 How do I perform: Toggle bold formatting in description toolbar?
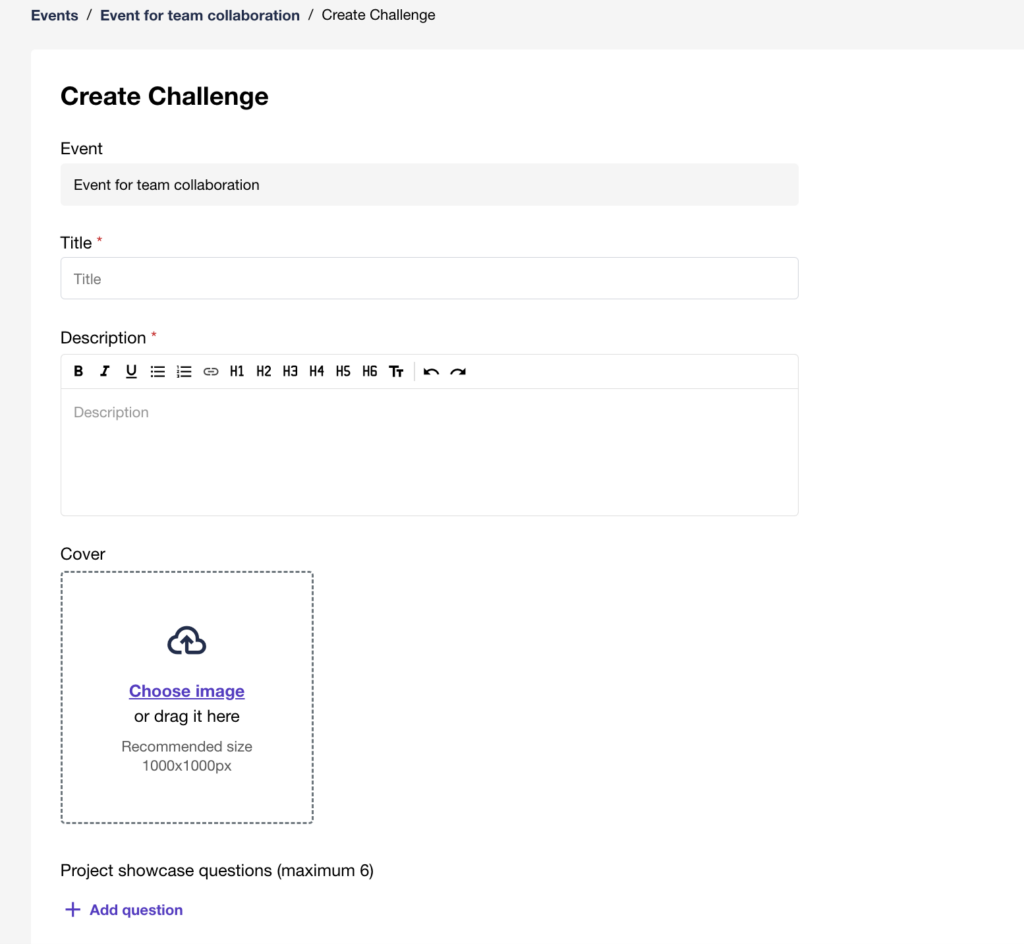click(x=79, y=372)
